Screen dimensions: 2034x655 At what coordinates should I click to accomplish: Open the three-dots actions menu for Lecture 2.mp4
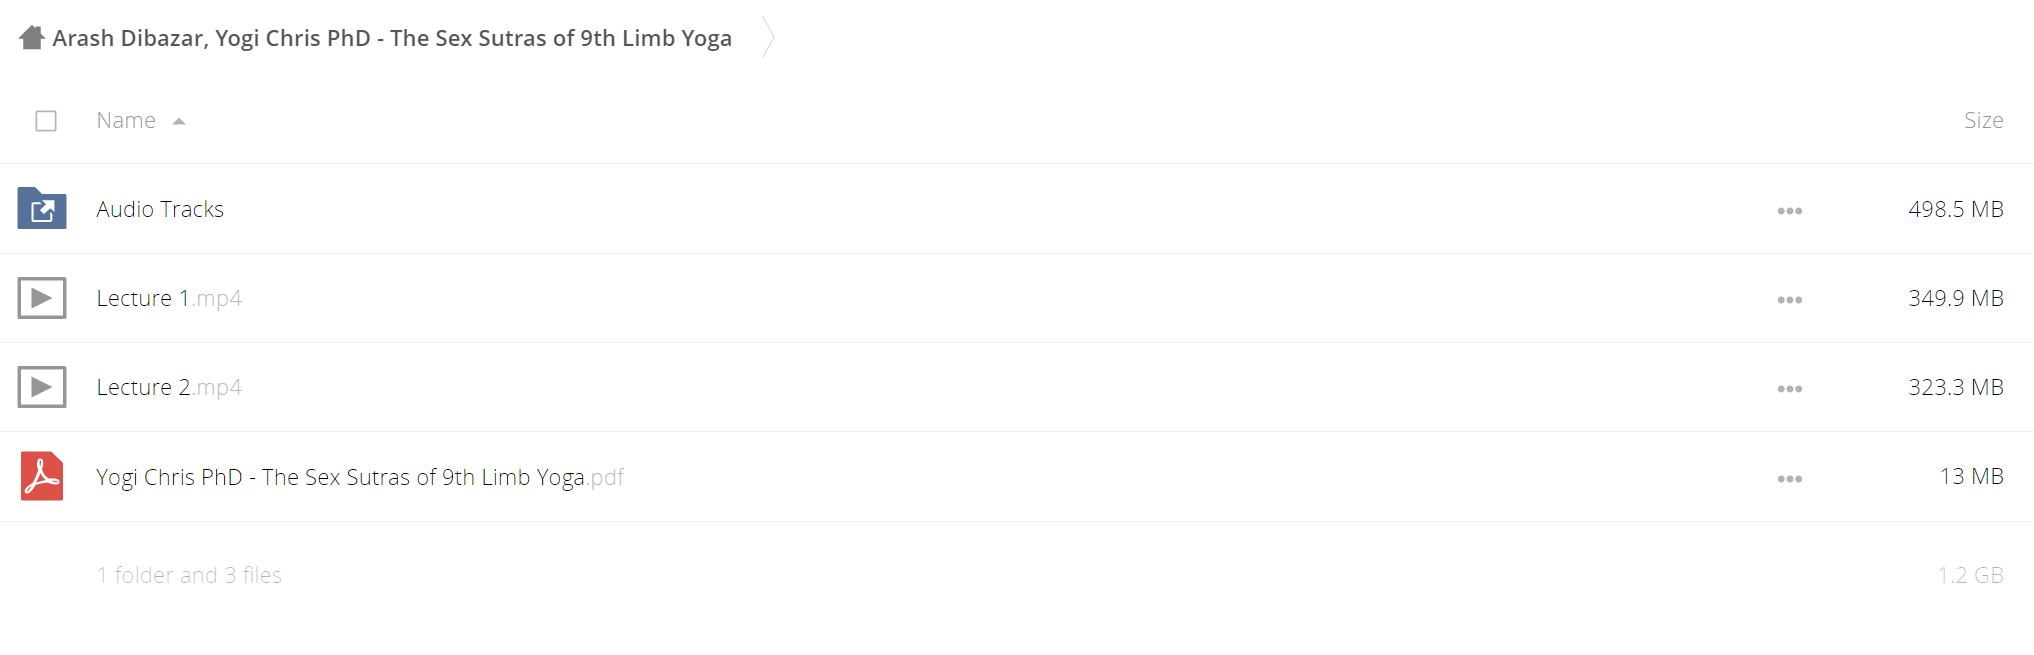pyautogui.click(x=1790, y=389)
